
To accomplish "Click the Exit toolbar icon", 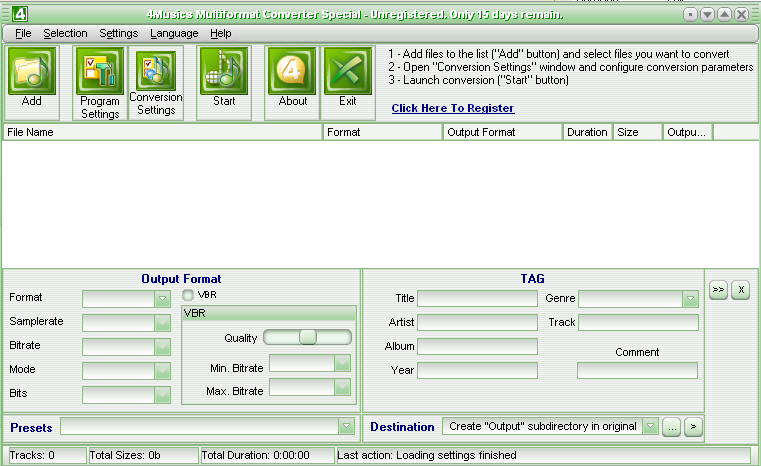I will click(x=347, y=71).
